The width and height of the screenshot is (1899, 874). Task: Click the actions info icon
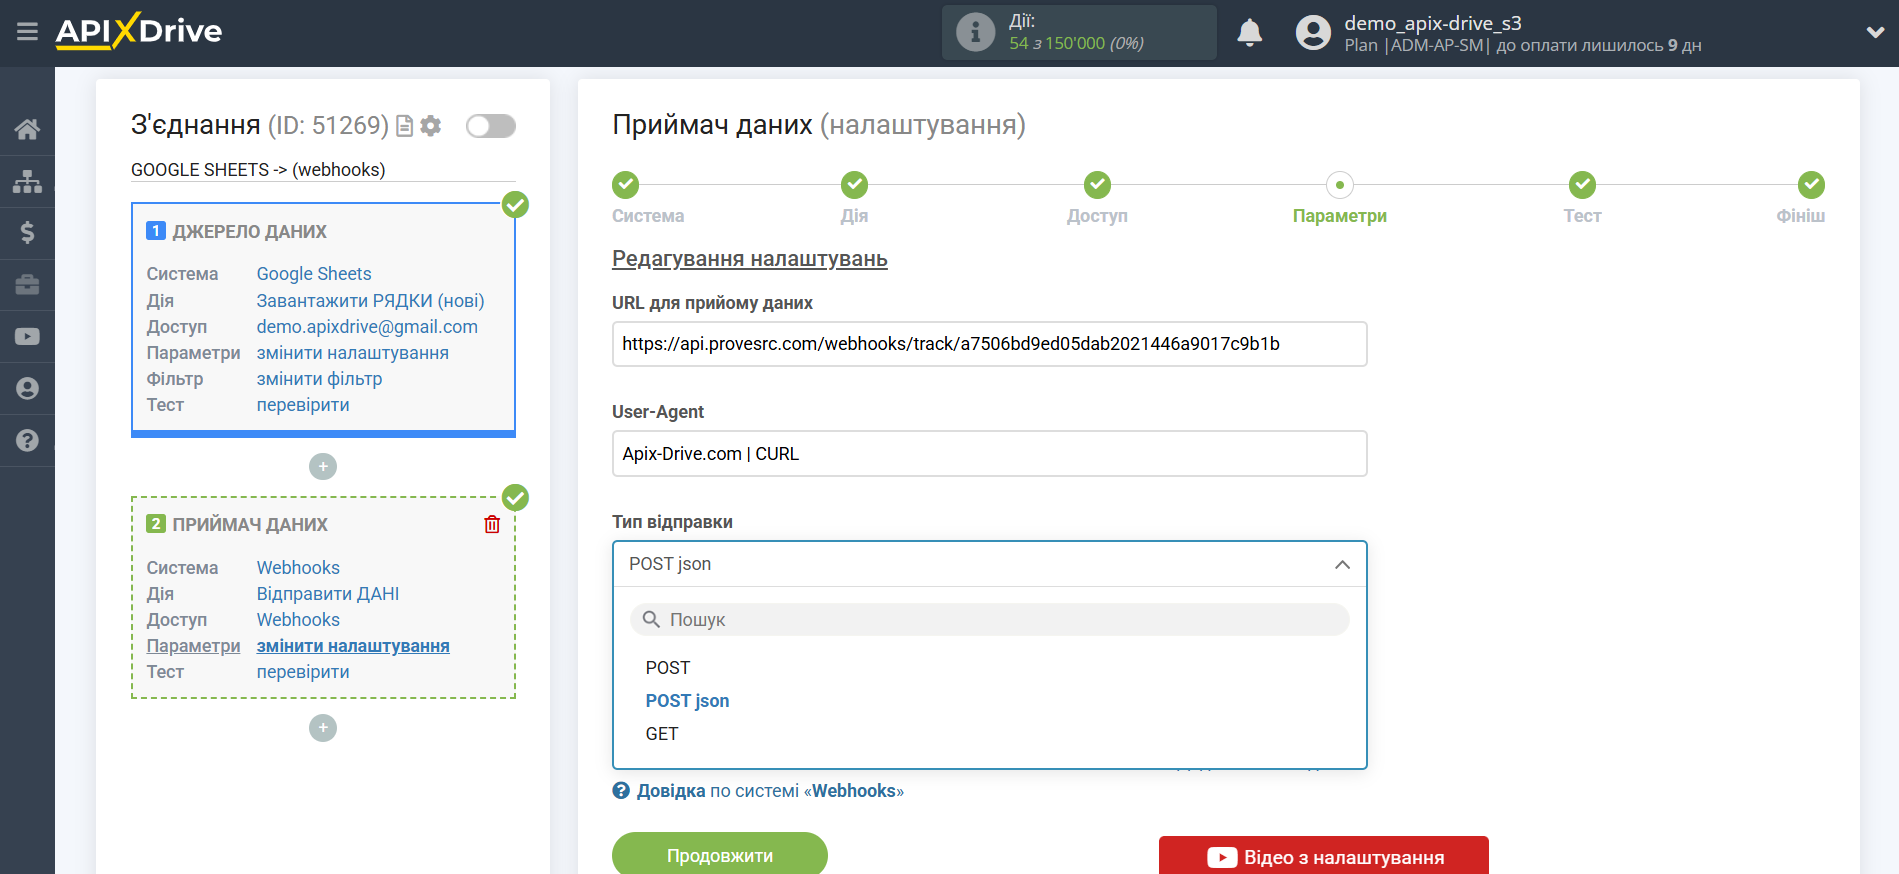coord(975,32)
